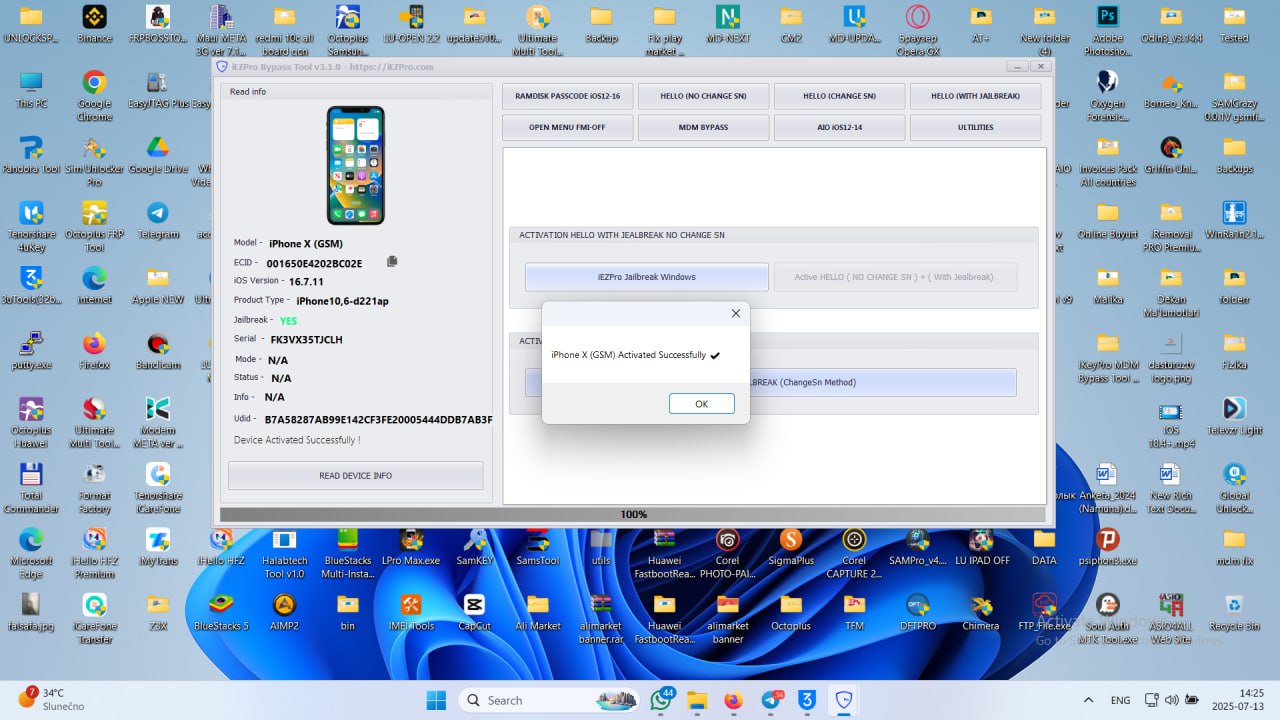Screen dimensions: 1280x720
Task: Open Binance desktop icon
Action: pyautogui.click(x=95, y=25)
